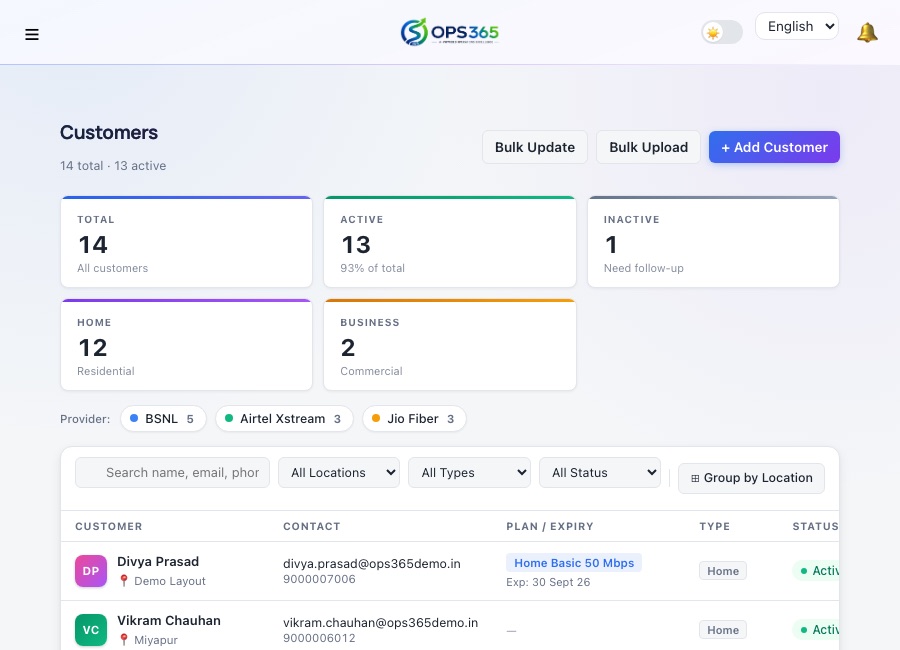
Task: Click the Add Customer button
Action: point(774,147)
